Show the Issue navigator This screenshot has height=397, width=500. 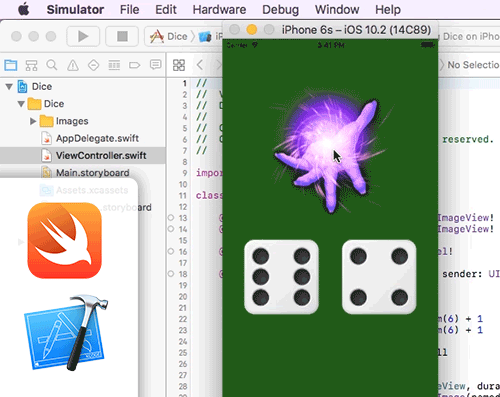coord(73,65)
